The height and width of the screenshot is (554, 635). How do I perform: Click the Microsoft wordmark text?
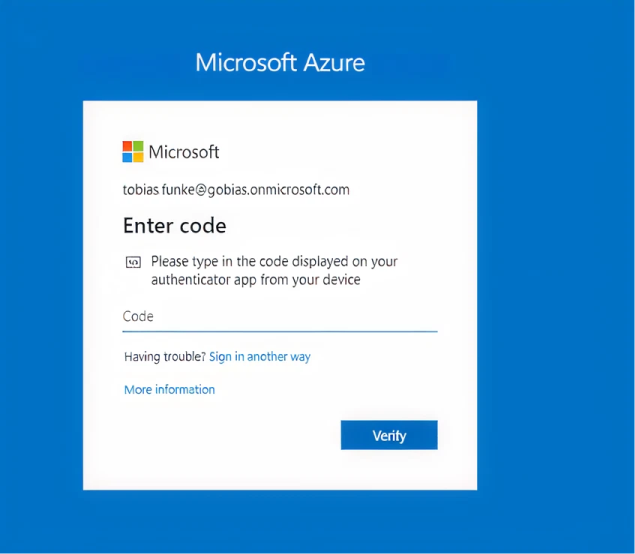184,152
